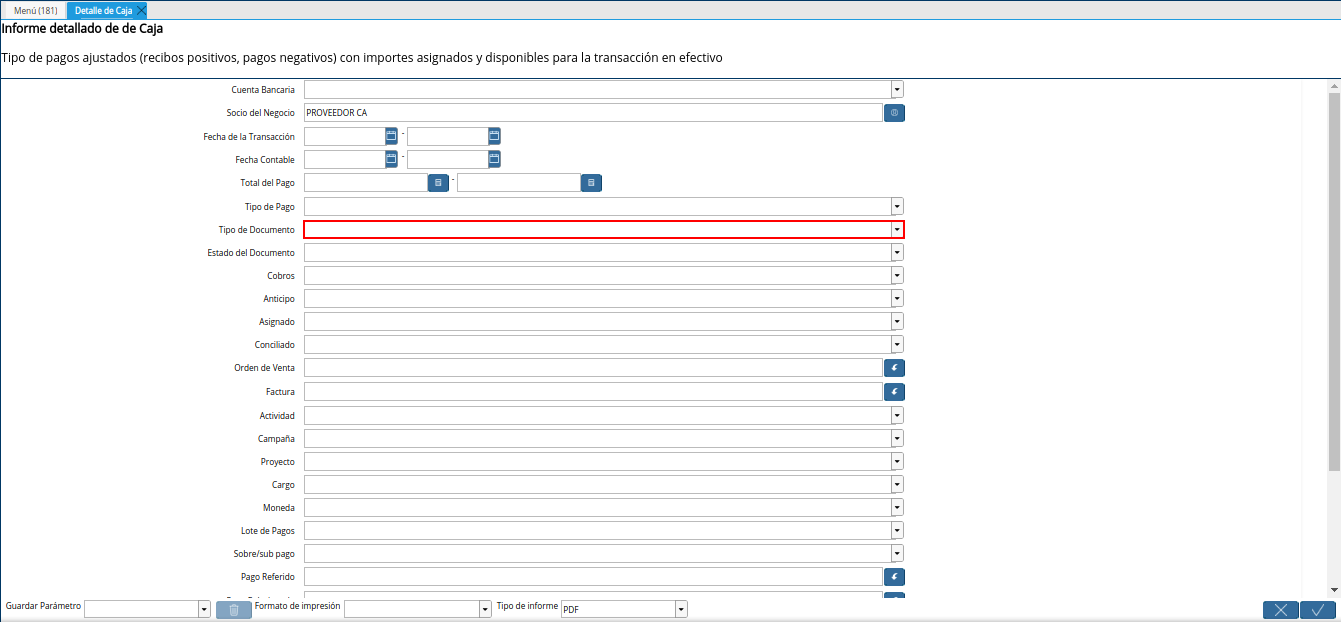This screenshot has width=1341, height=622.
Task: Switch to Menú (181) tab
Action: click(35, 10)
